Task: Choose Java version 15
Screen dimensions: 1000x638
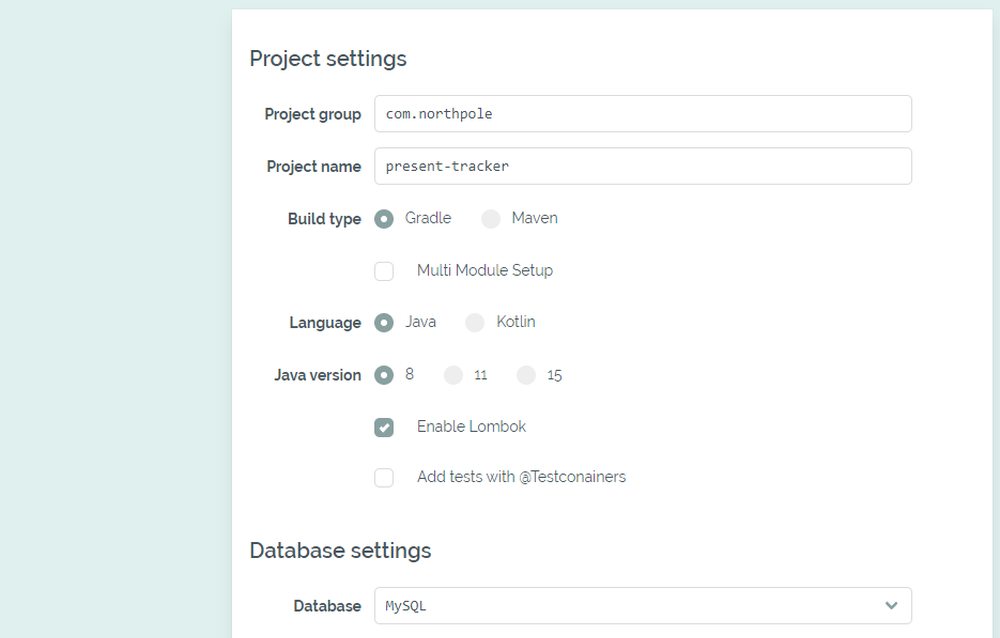Action: click(x=526, y=375)
